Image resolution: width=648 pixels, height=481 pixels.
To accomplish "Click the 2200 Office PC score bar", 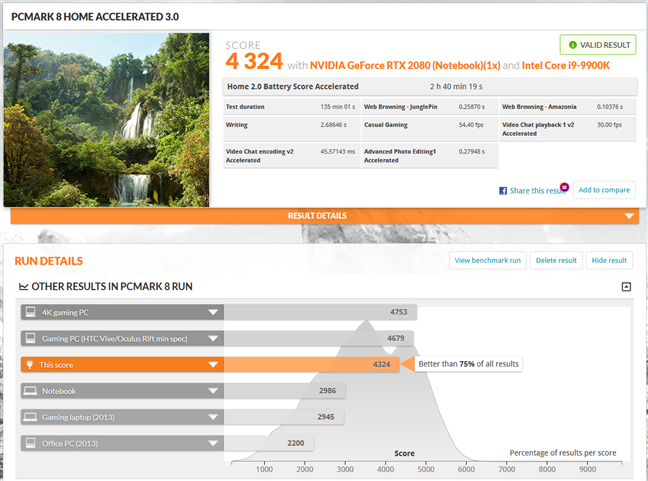I will 269,443.
